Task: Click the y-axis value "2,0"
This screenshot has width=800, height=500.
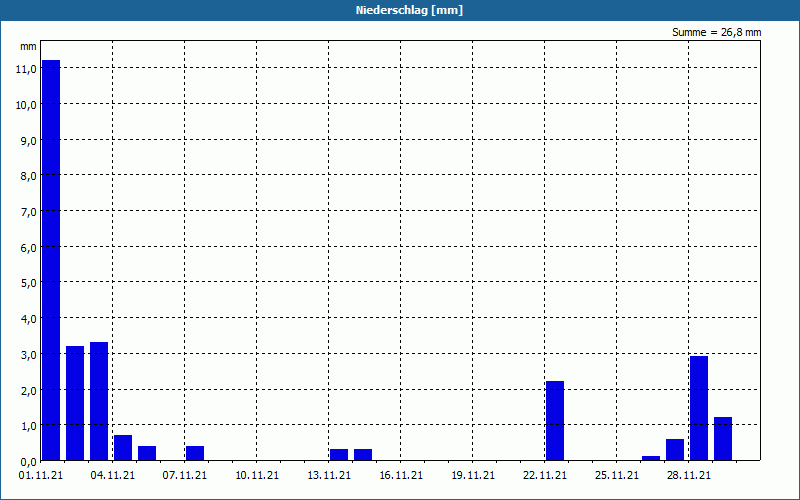Action: pos(28,390)
